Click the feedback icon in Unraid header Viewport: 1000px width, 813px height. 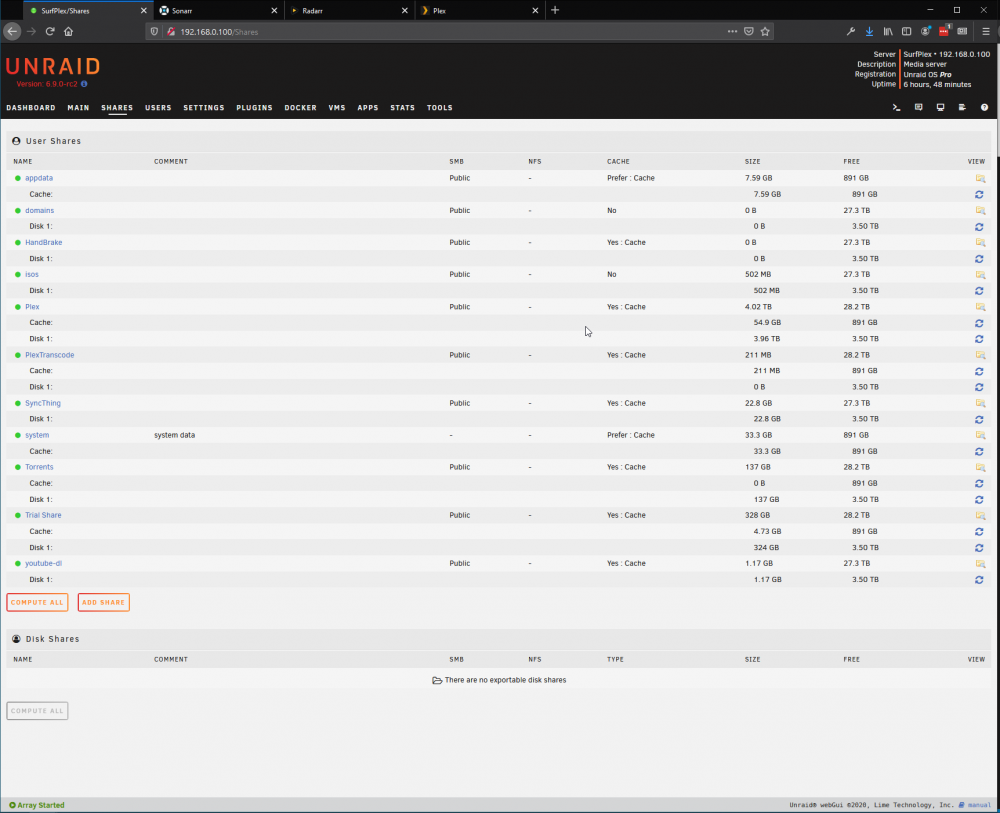pyautogui.click(x=918, y=108)
